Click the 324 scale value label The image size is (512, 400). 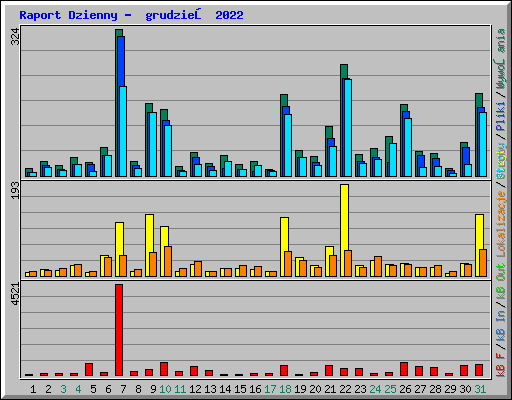click(x=15, y=36)
